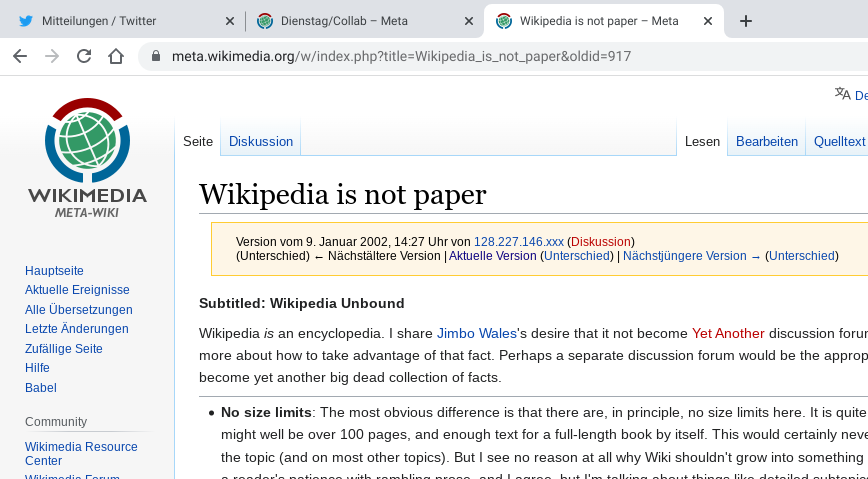
Task: Open the Diskussion page tab
Action: 261,141
